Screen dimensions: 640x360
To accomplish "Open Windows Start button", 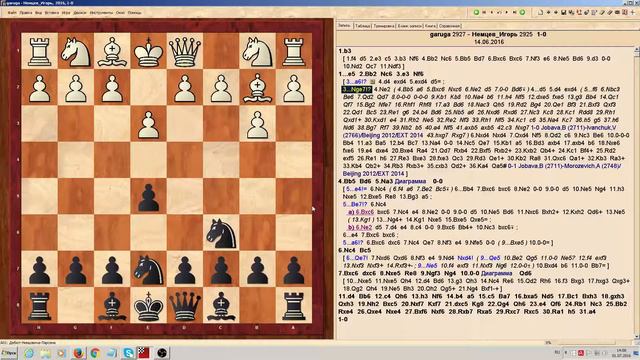I will tap(9, 353).
